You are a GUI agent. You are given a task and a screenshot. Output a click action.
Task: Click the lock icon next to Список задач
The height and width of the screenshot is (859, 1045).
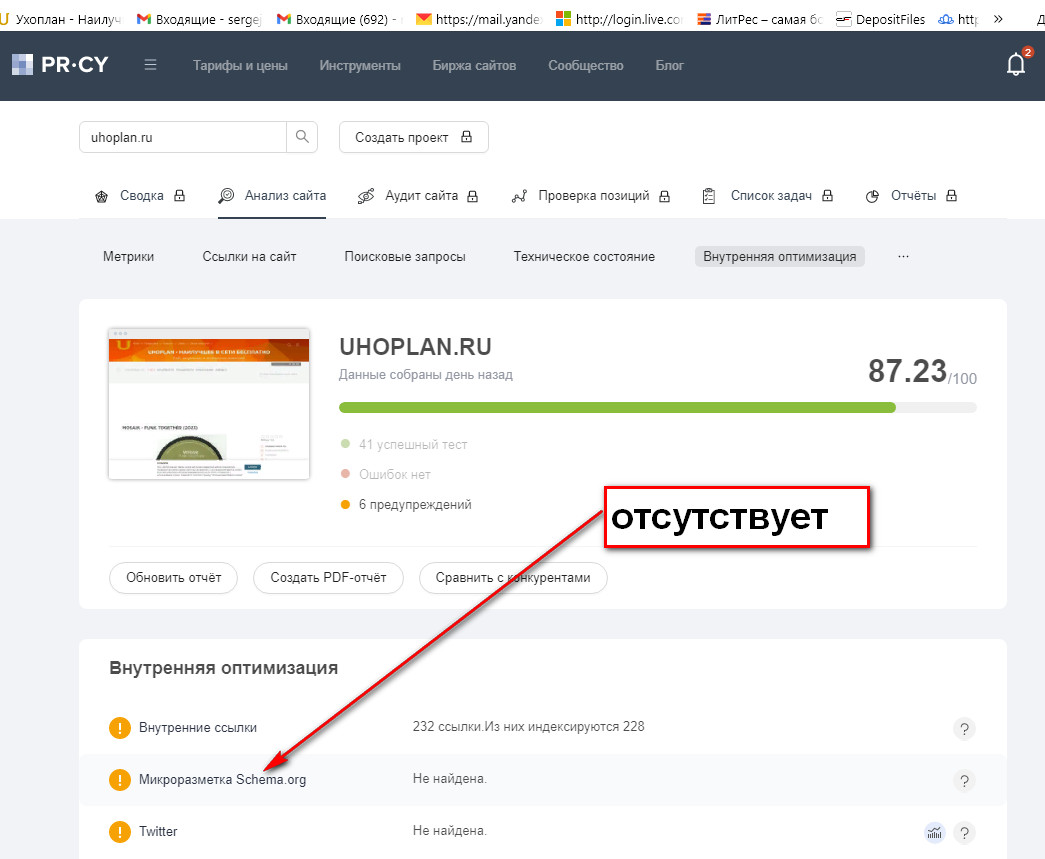coord(827,195)
